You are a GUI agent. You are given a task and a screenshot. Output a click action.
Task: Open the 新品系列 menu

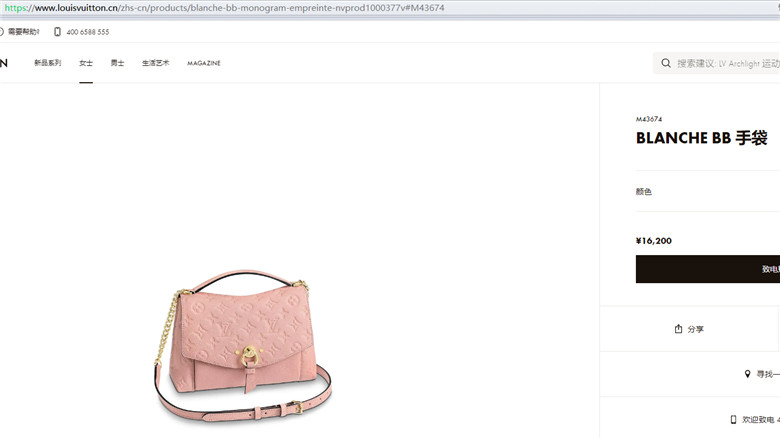pyautogui.click(x=48, y=63)
